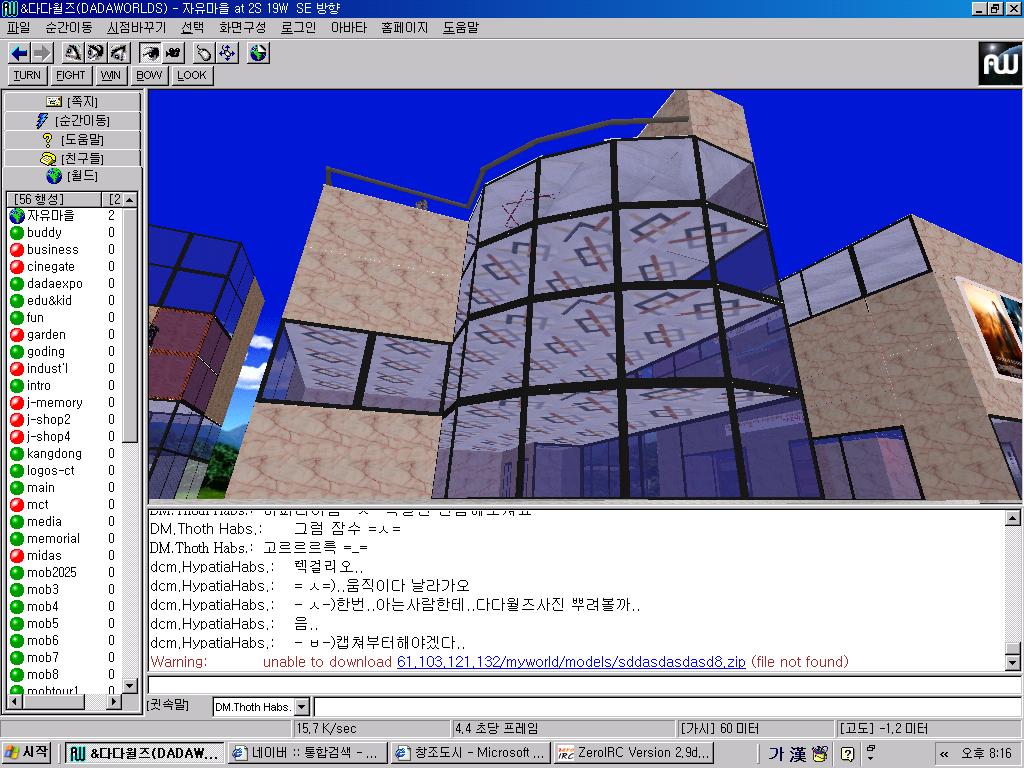Screen dimensions: 1024x768
Task: Switch to 창조도시 browser window in taskbar
Action: pyautogui.click(x=470, y=753)
